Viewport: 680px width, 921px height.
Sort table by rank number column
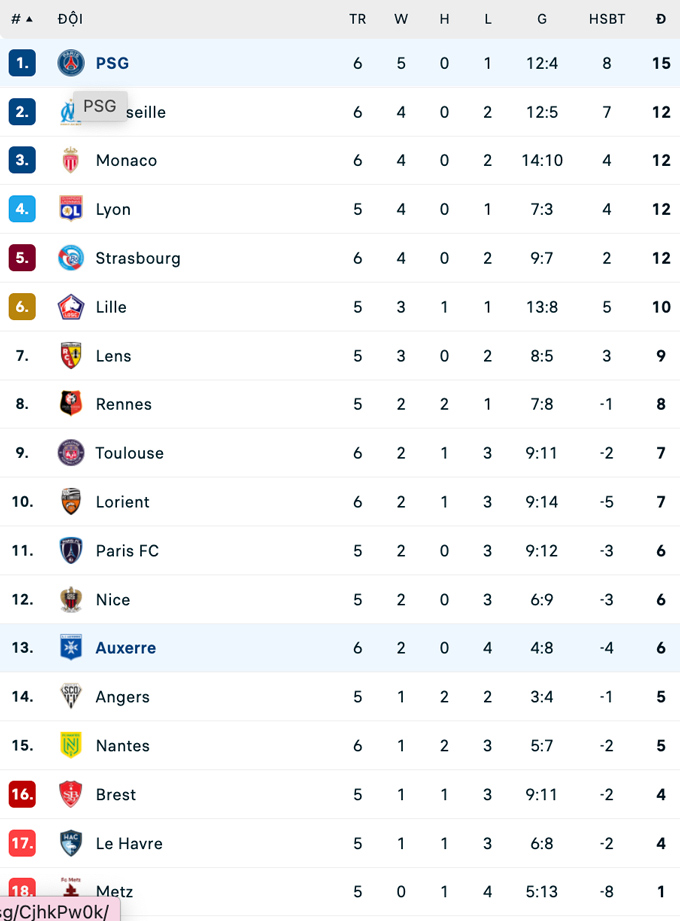tap(21, 19)
